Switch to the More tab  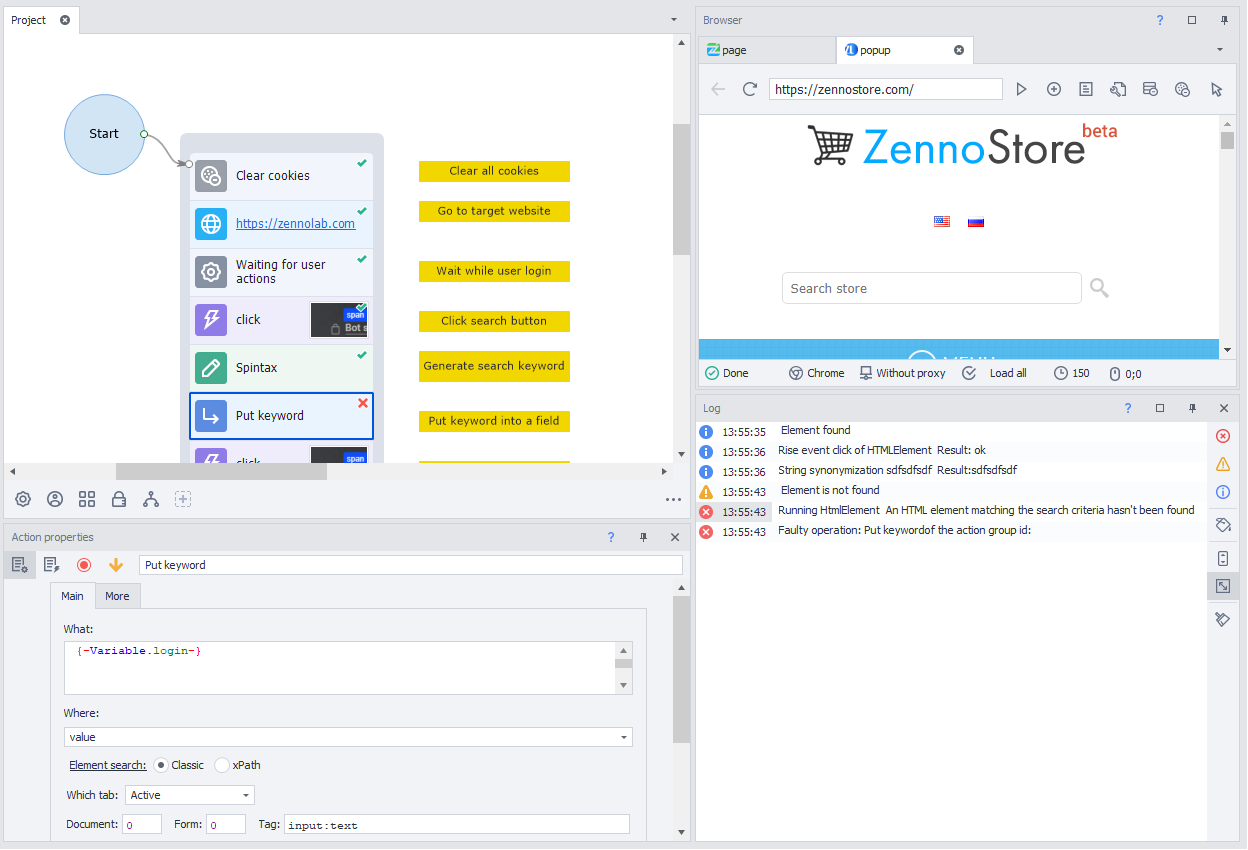[x=117, y=596]
